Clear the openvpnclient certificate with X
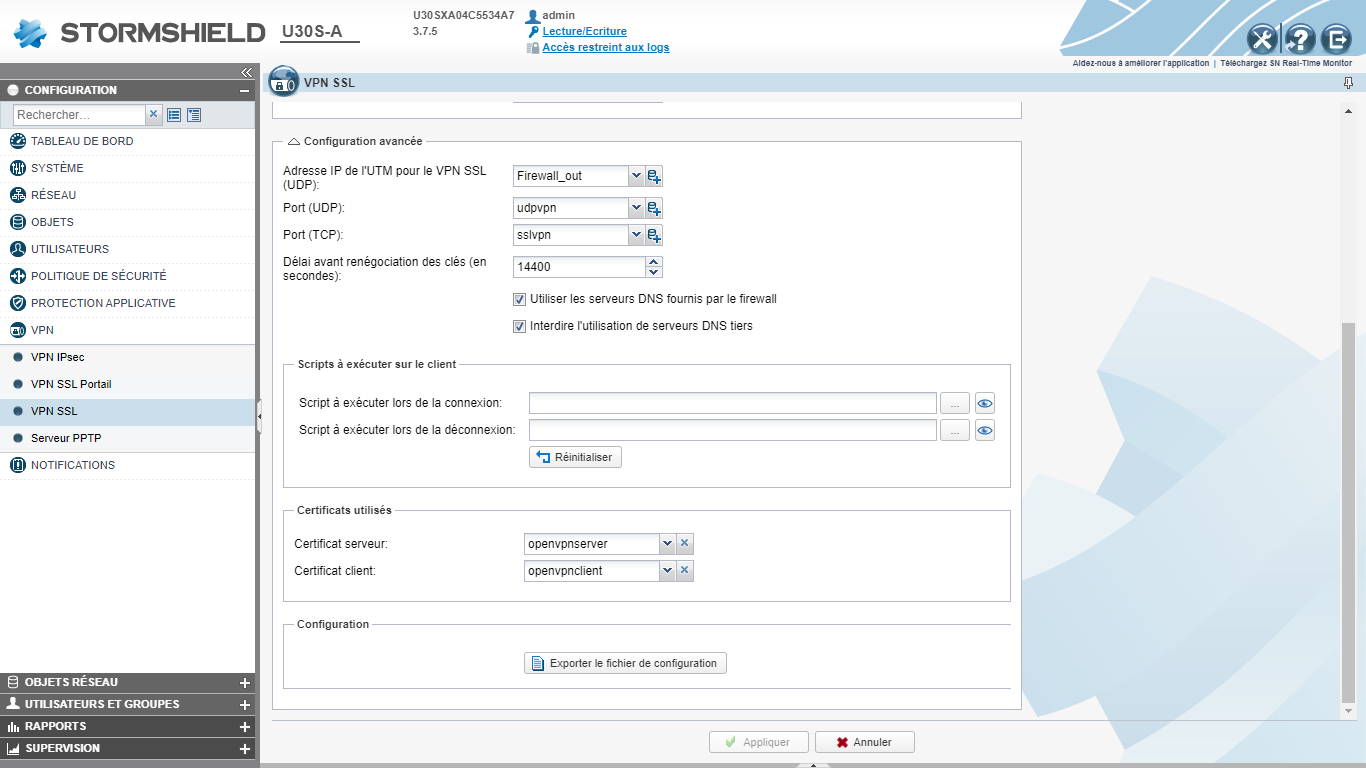The width and height of the screenshot is (1366, 768). (x=685, y=571)
